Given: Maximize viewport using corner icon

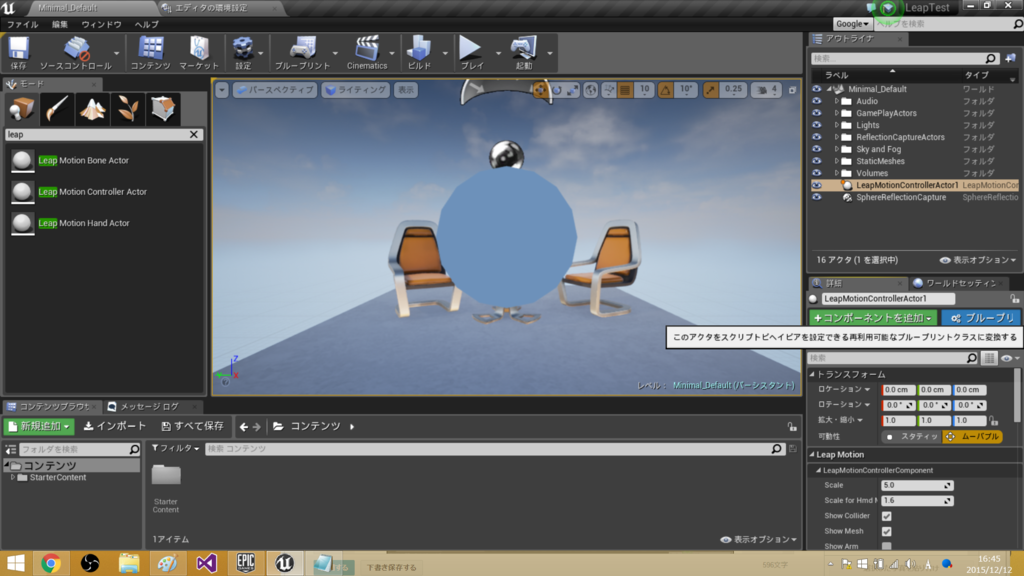Looking at the screenshot, I should (x=792, y=90).
